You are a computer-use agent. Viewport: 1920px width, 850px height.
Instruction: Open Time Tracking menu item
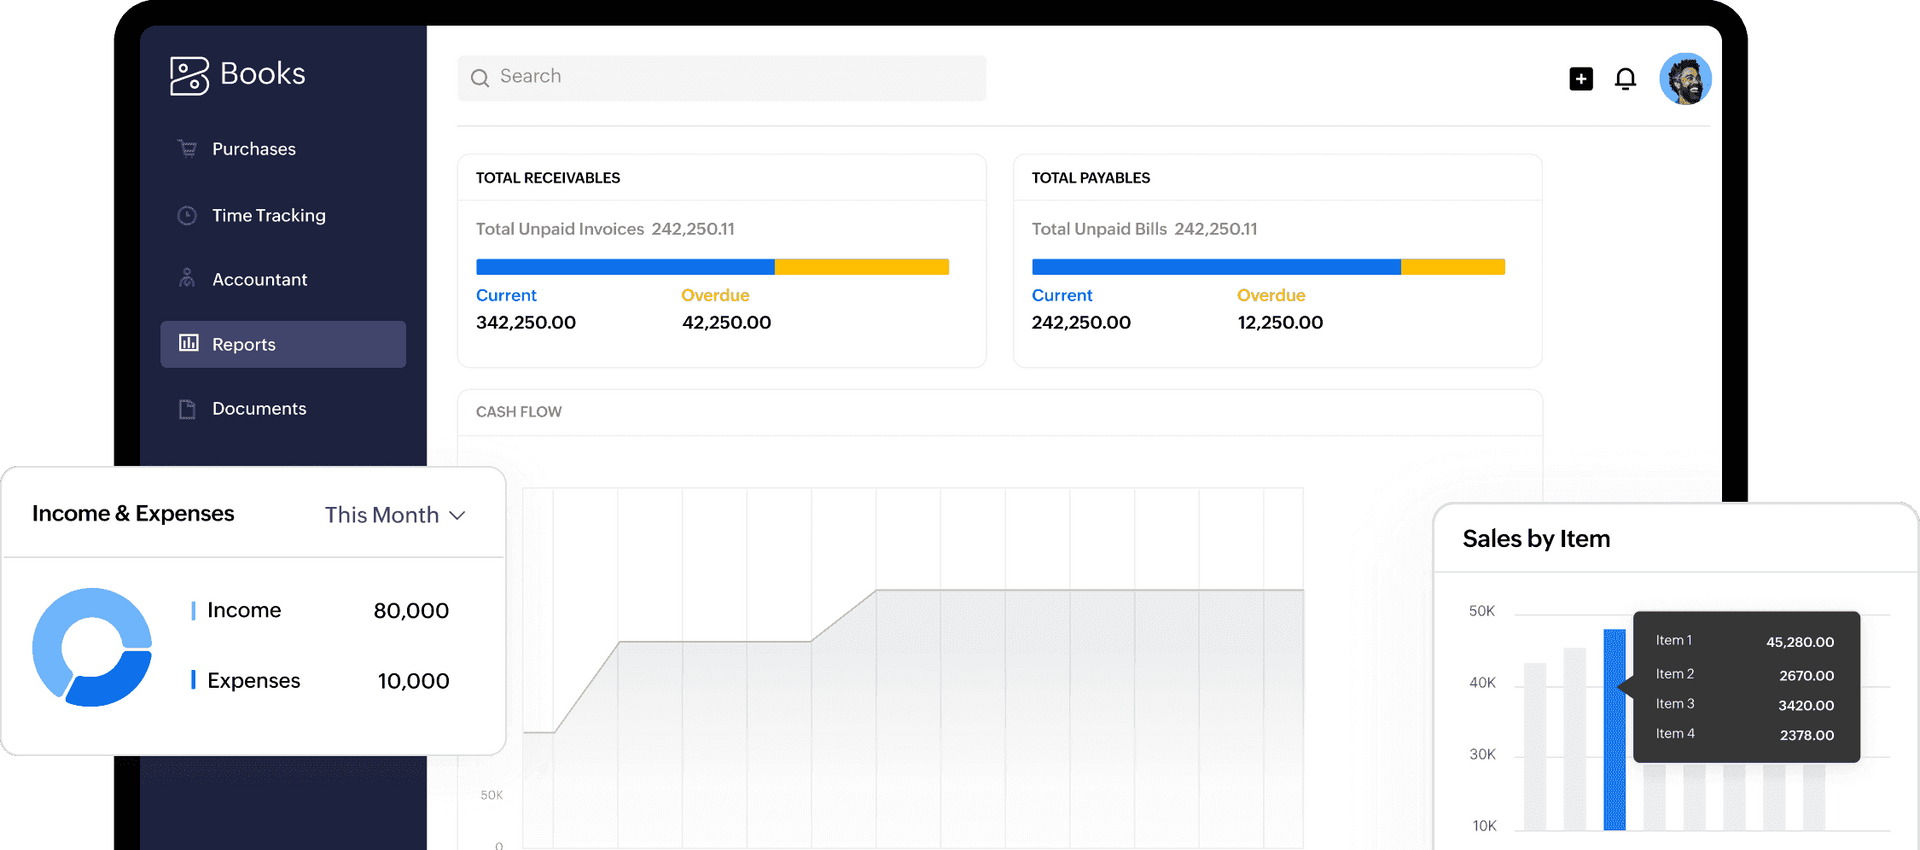pos(269,215)
